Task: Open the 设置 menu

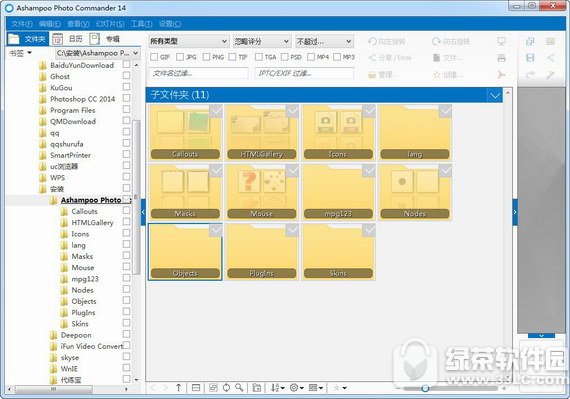Action: [170, 24]
